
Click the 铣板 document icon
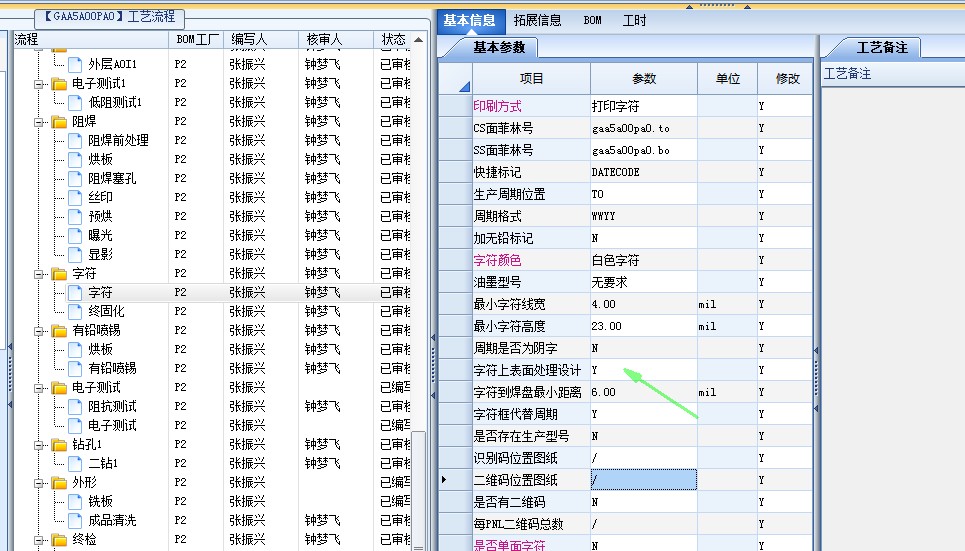tap(75, 502)
